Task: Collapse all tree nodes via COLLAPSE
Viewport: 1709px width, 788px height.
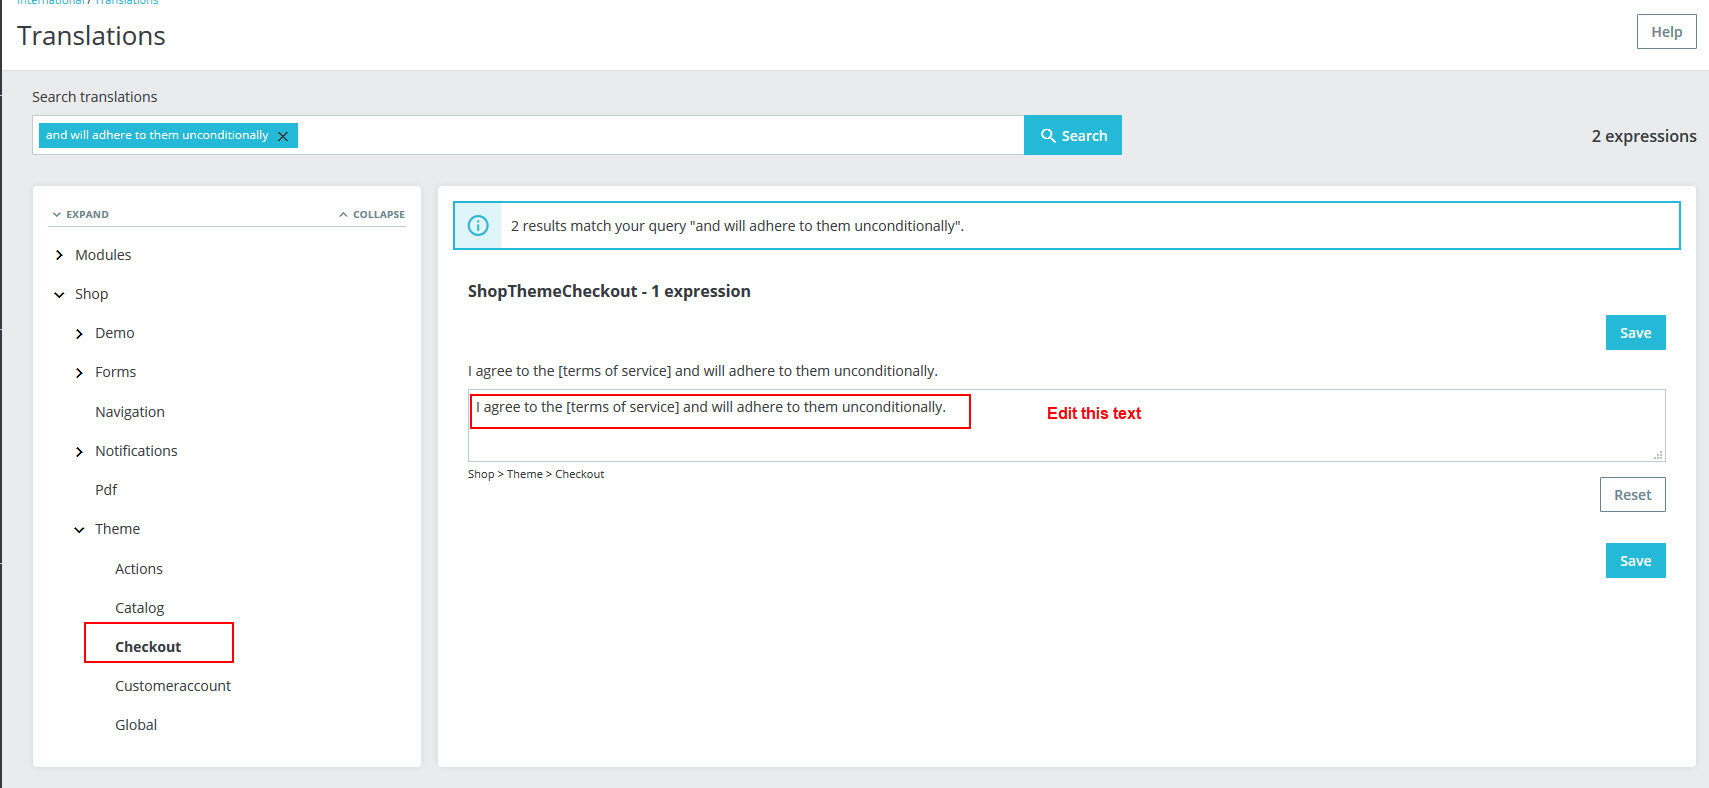Action: [372, 214]
